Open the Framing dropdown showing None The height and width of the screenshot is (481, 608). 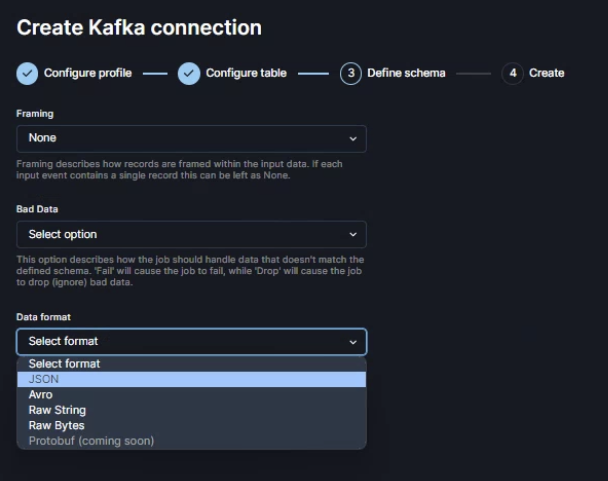pyautogui.click(x=191, y=138)
